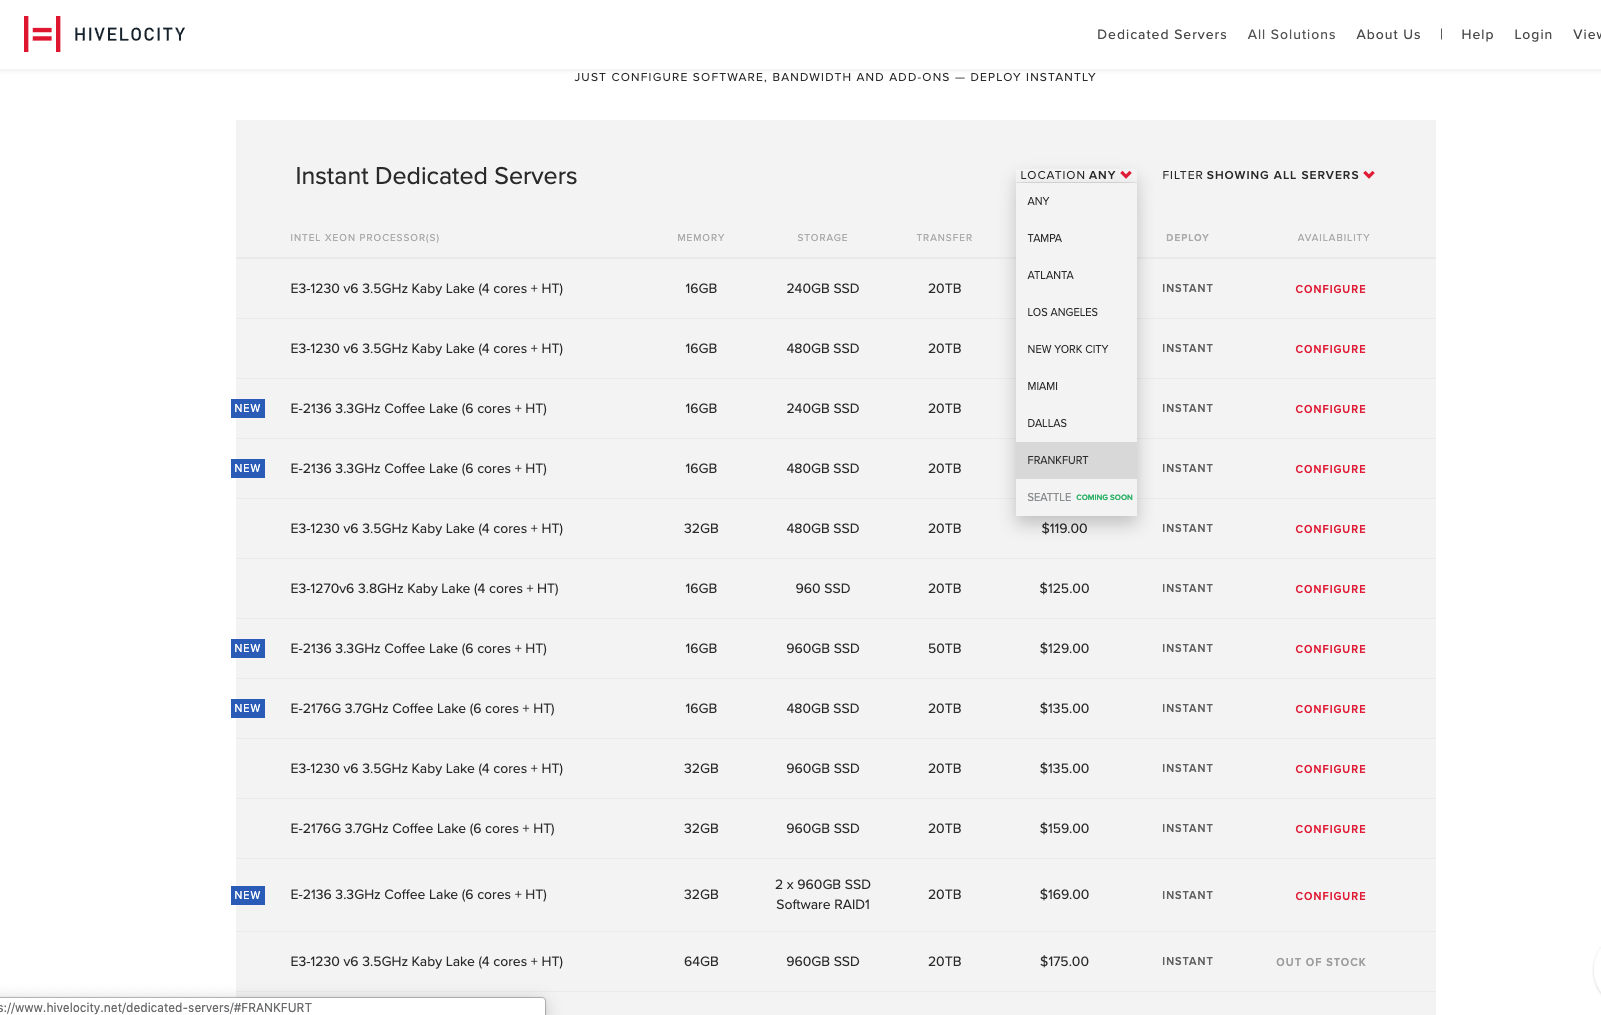Select New York City location
Image resolution: width=1601 pixels, height=1015 pixels.
tap(1076, 349)
